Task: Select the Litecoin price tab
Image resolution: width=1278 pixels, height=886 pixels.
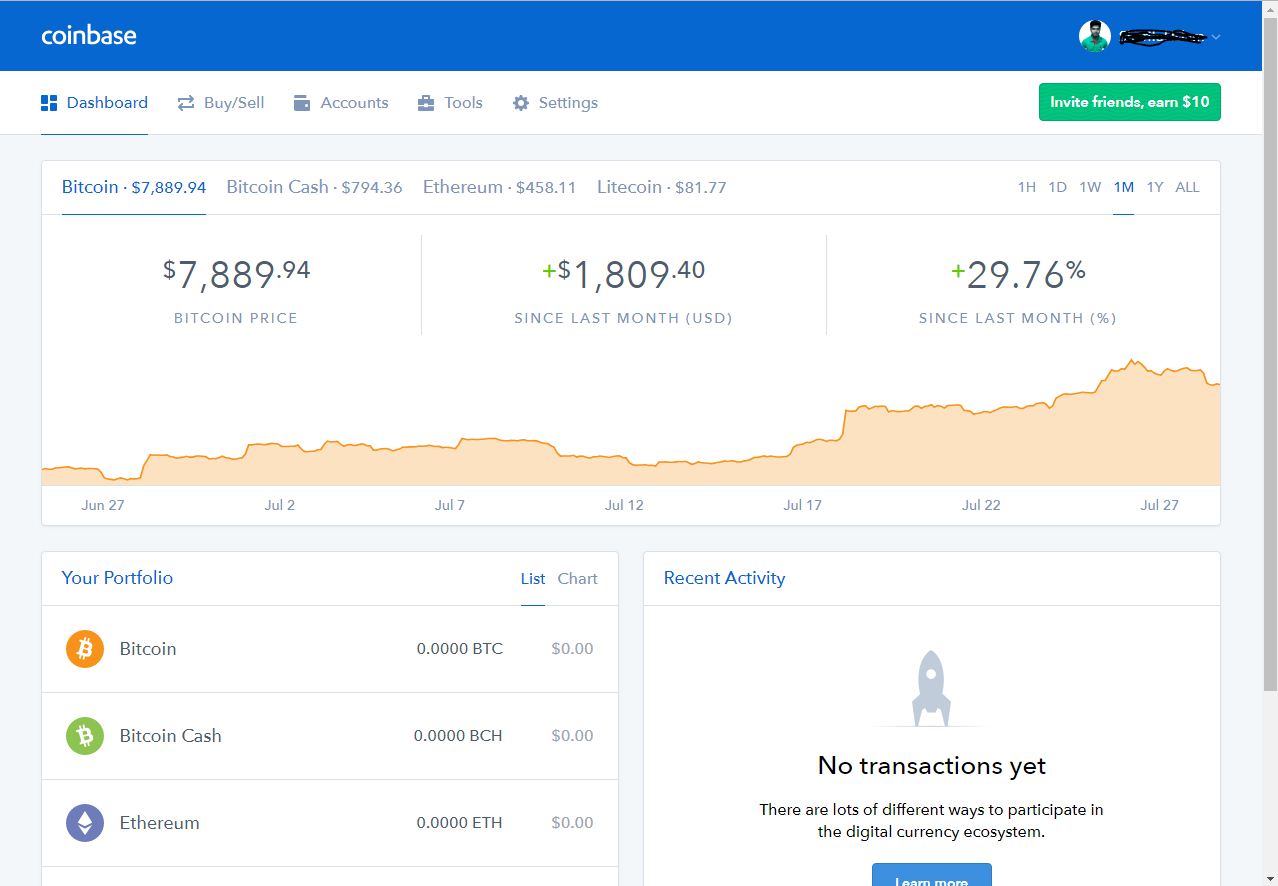Action: pyautogui.click(x=662, y=187)
